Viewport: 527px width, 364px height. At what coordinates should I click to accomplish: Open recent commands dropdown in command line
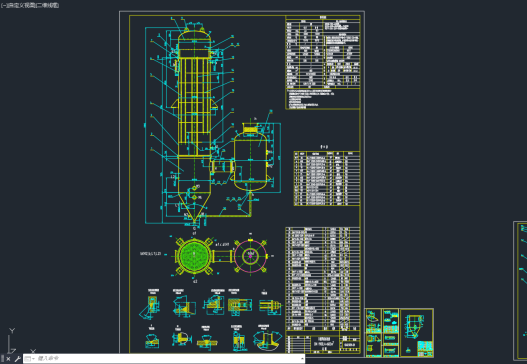(x=30, y=359)
